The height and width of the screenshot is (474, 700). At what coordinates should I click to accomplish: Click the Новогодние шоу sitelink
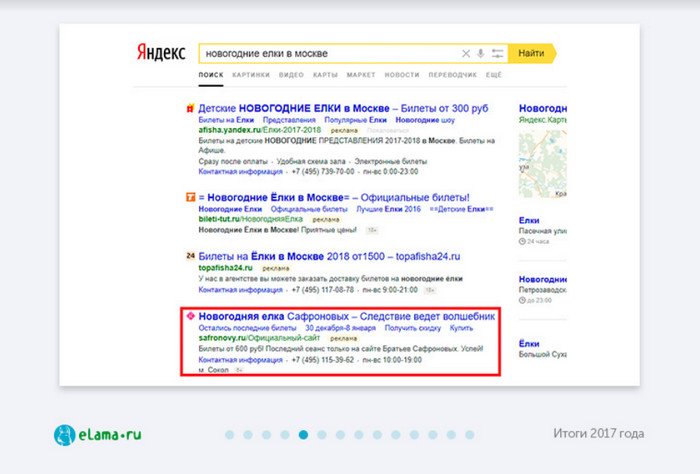(x=425, y=120)
